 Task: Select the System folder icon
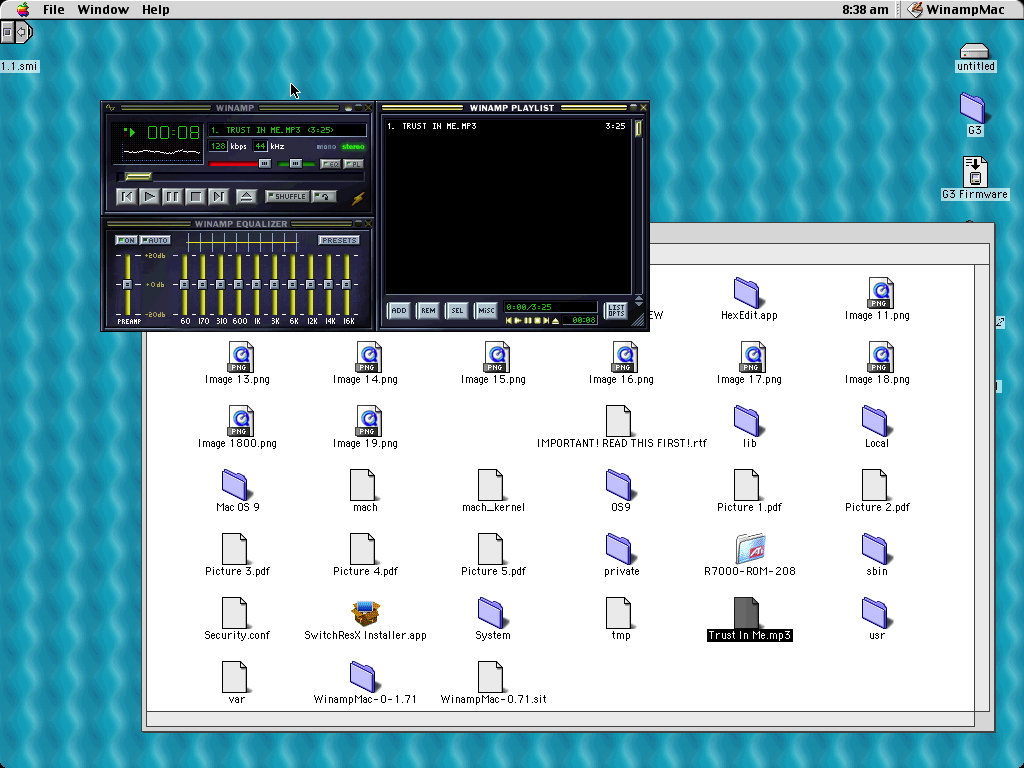click(493, 618)
